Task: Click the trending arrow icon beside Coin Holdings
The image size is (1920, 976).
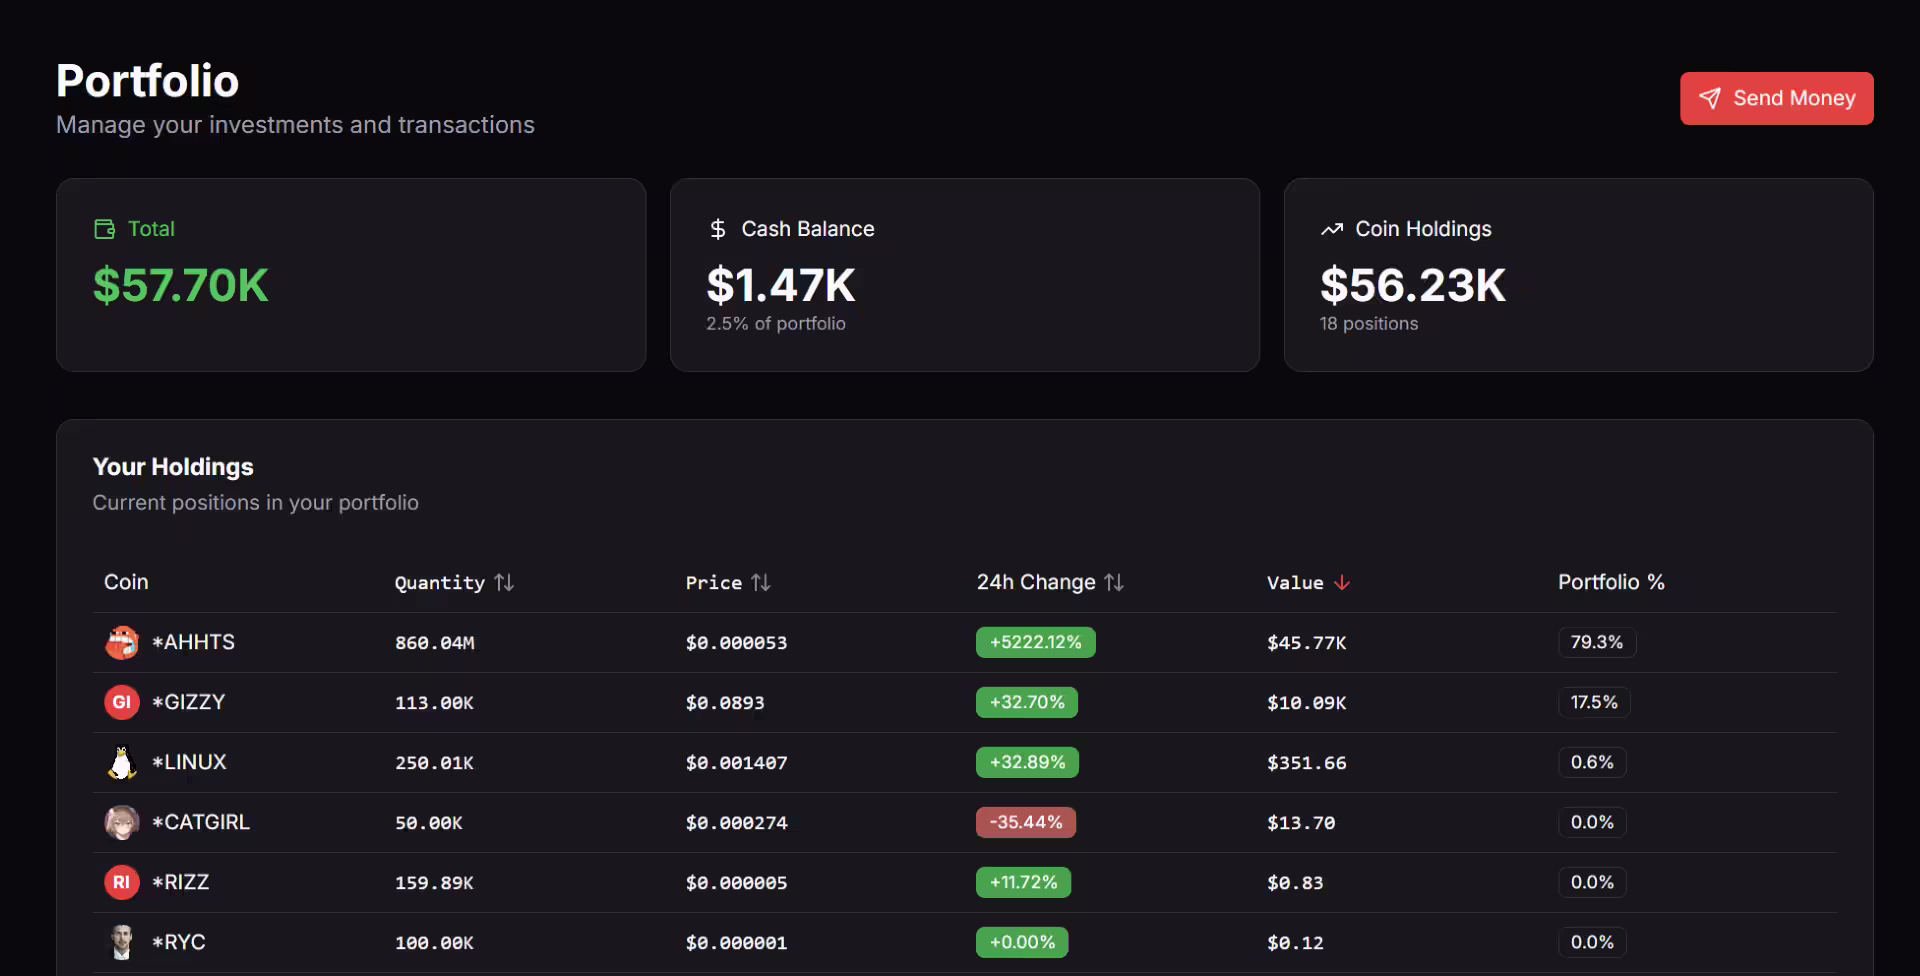Action: click(x=1331, y=229)
